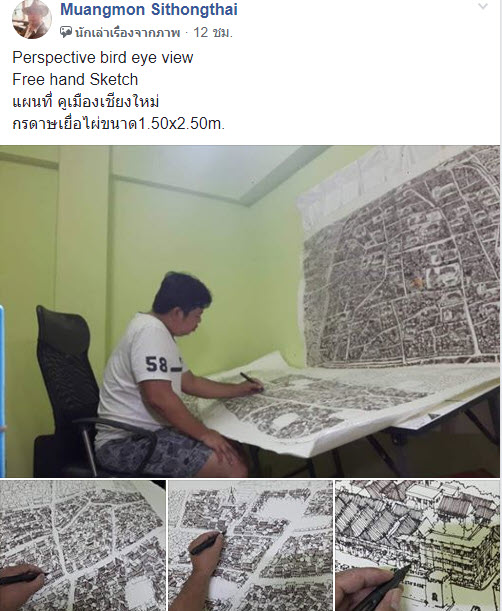Click the แผนที่ คูเมืองเชียงใหม่ caption line
This screenshot has width=502, height=611.
tap(86, 102)
